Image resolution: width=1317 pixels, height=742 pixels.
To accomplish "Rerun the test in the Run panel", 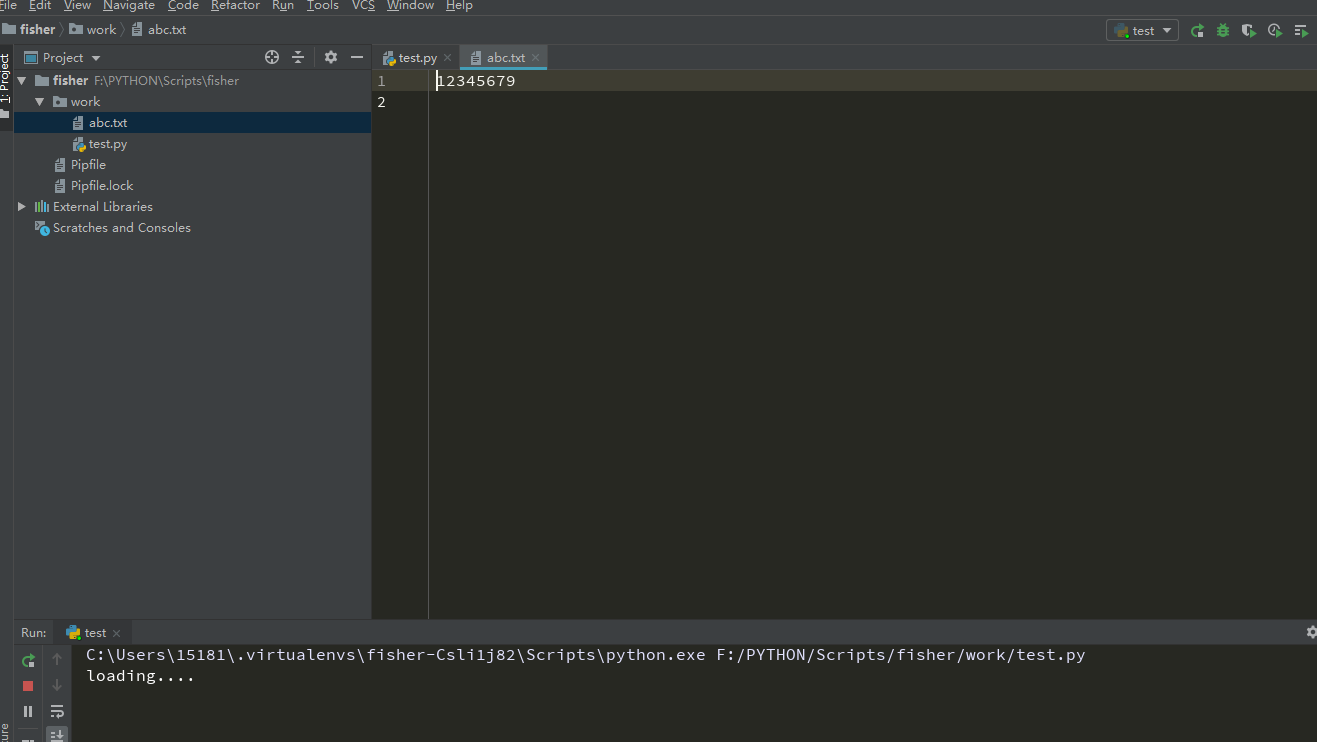I will [27, 660].
